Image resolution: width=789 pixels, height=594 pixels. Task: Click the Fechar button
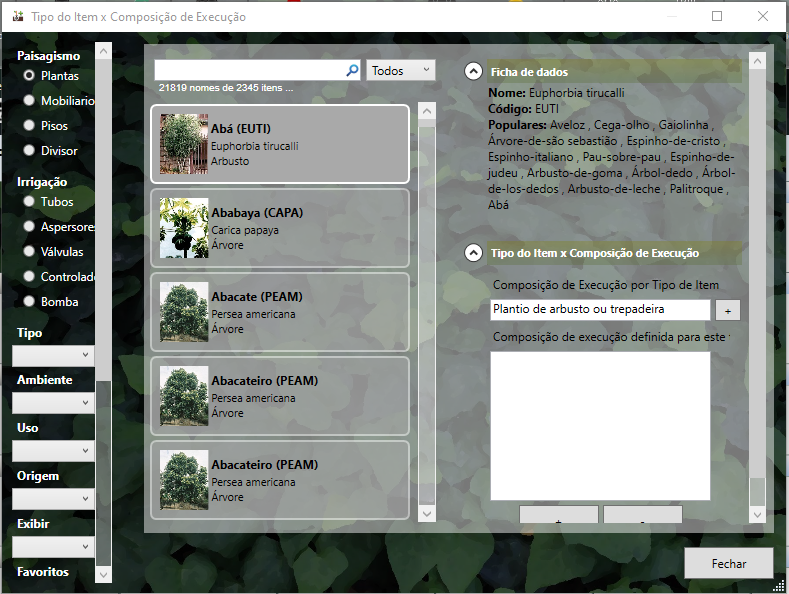728,563
